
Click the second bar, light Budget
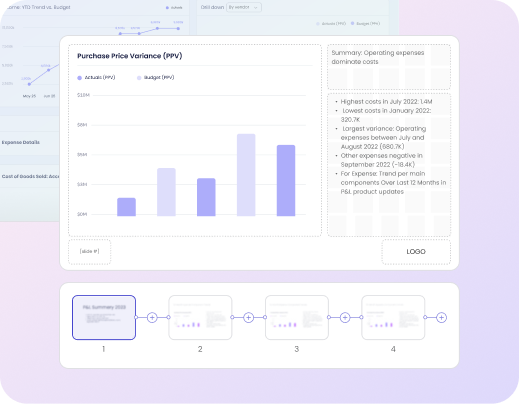(166, 192)
